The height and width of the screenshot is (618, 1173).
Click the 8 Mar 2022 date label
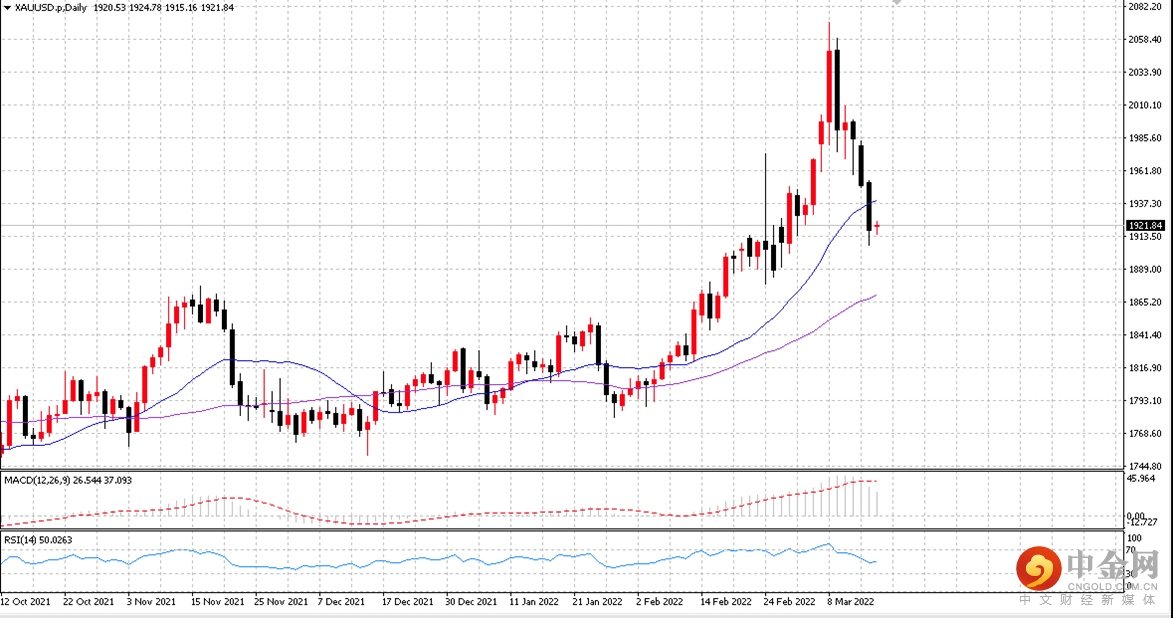850,602
